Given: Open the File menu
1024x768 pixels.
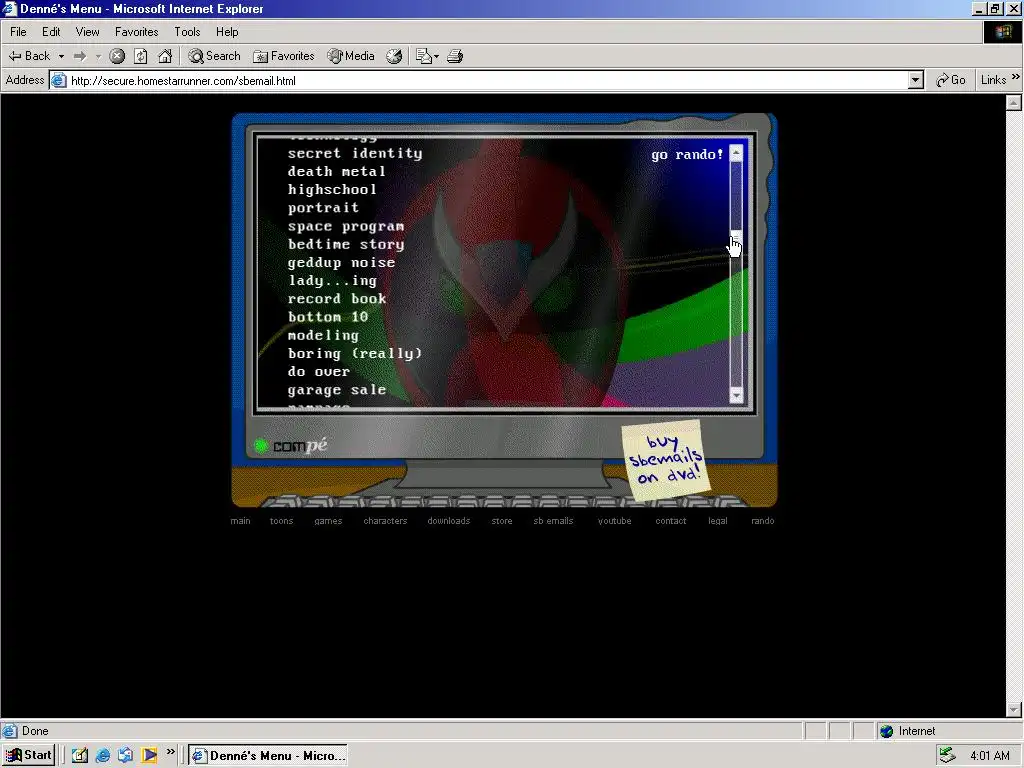Looking at the screenshot, I should tap(18, 31).
